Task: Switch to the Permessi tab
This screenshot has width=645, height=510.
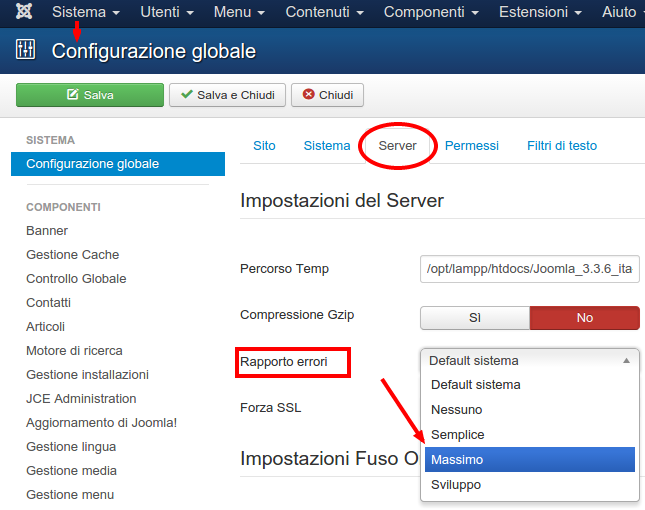Action: tap(471, 145)
